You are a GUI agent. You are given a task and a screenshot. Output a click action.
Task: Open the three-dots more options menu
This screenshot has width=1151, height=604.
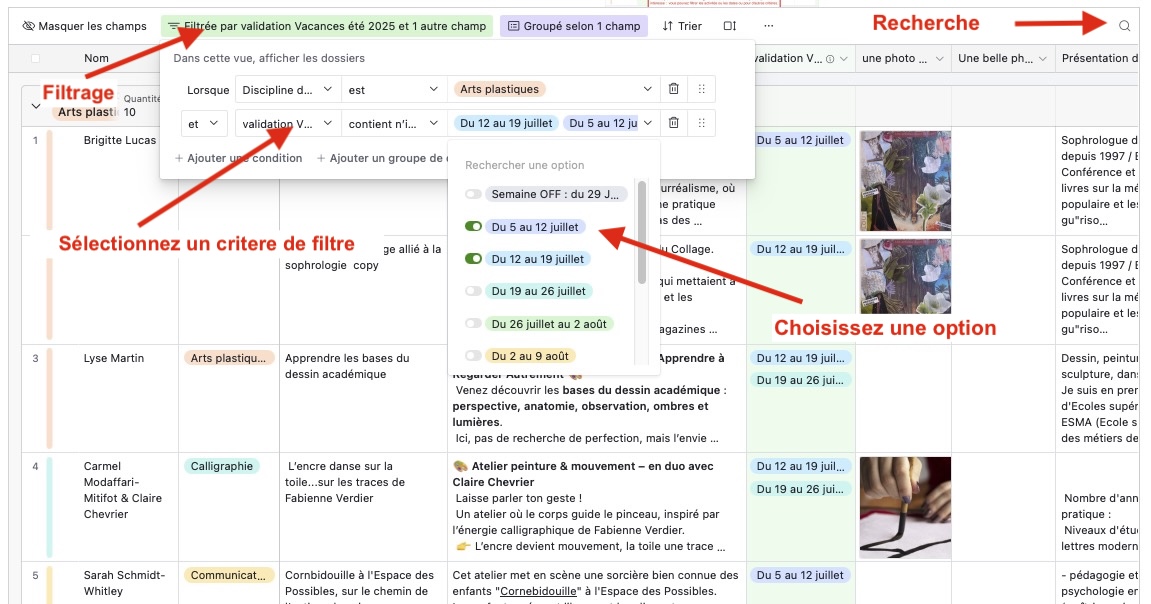click(x=769, y=26)
